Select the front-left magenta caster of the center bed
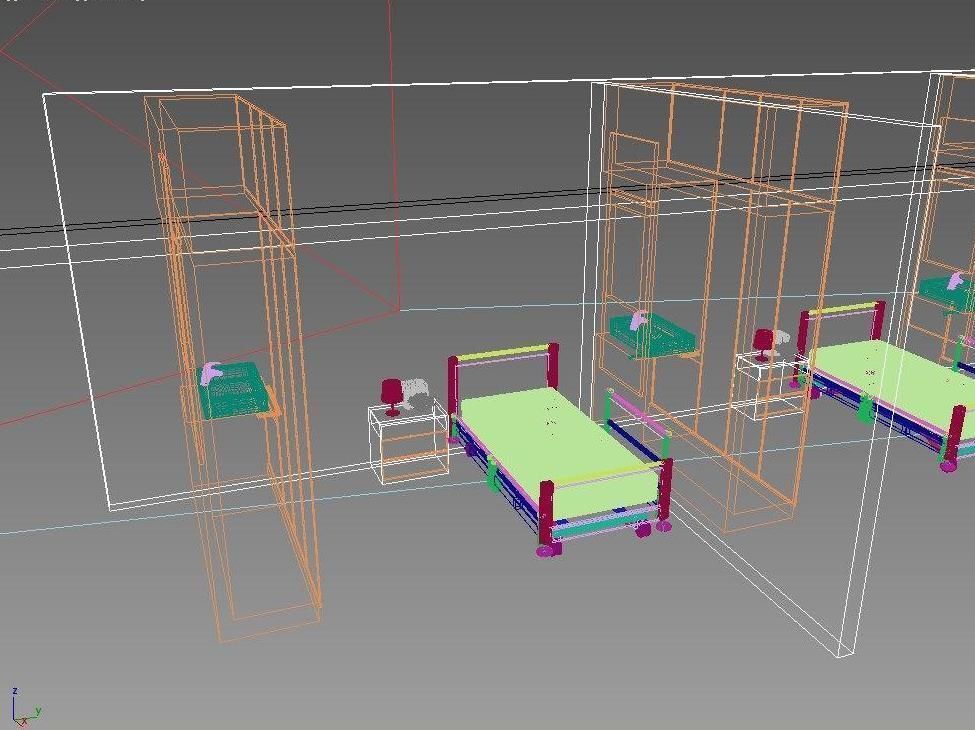975x730 pixels. pyautogui.click(x=548, y=550)
